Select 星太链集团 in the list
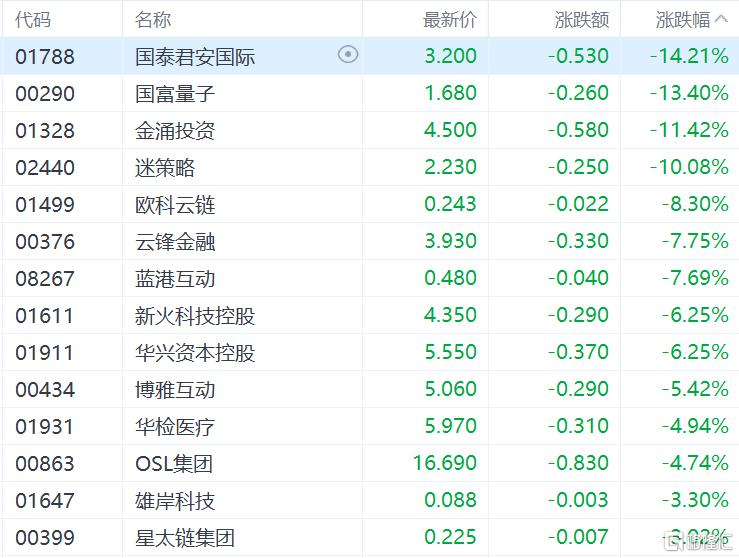Screen dimensions: 739x558 (185, 537)
